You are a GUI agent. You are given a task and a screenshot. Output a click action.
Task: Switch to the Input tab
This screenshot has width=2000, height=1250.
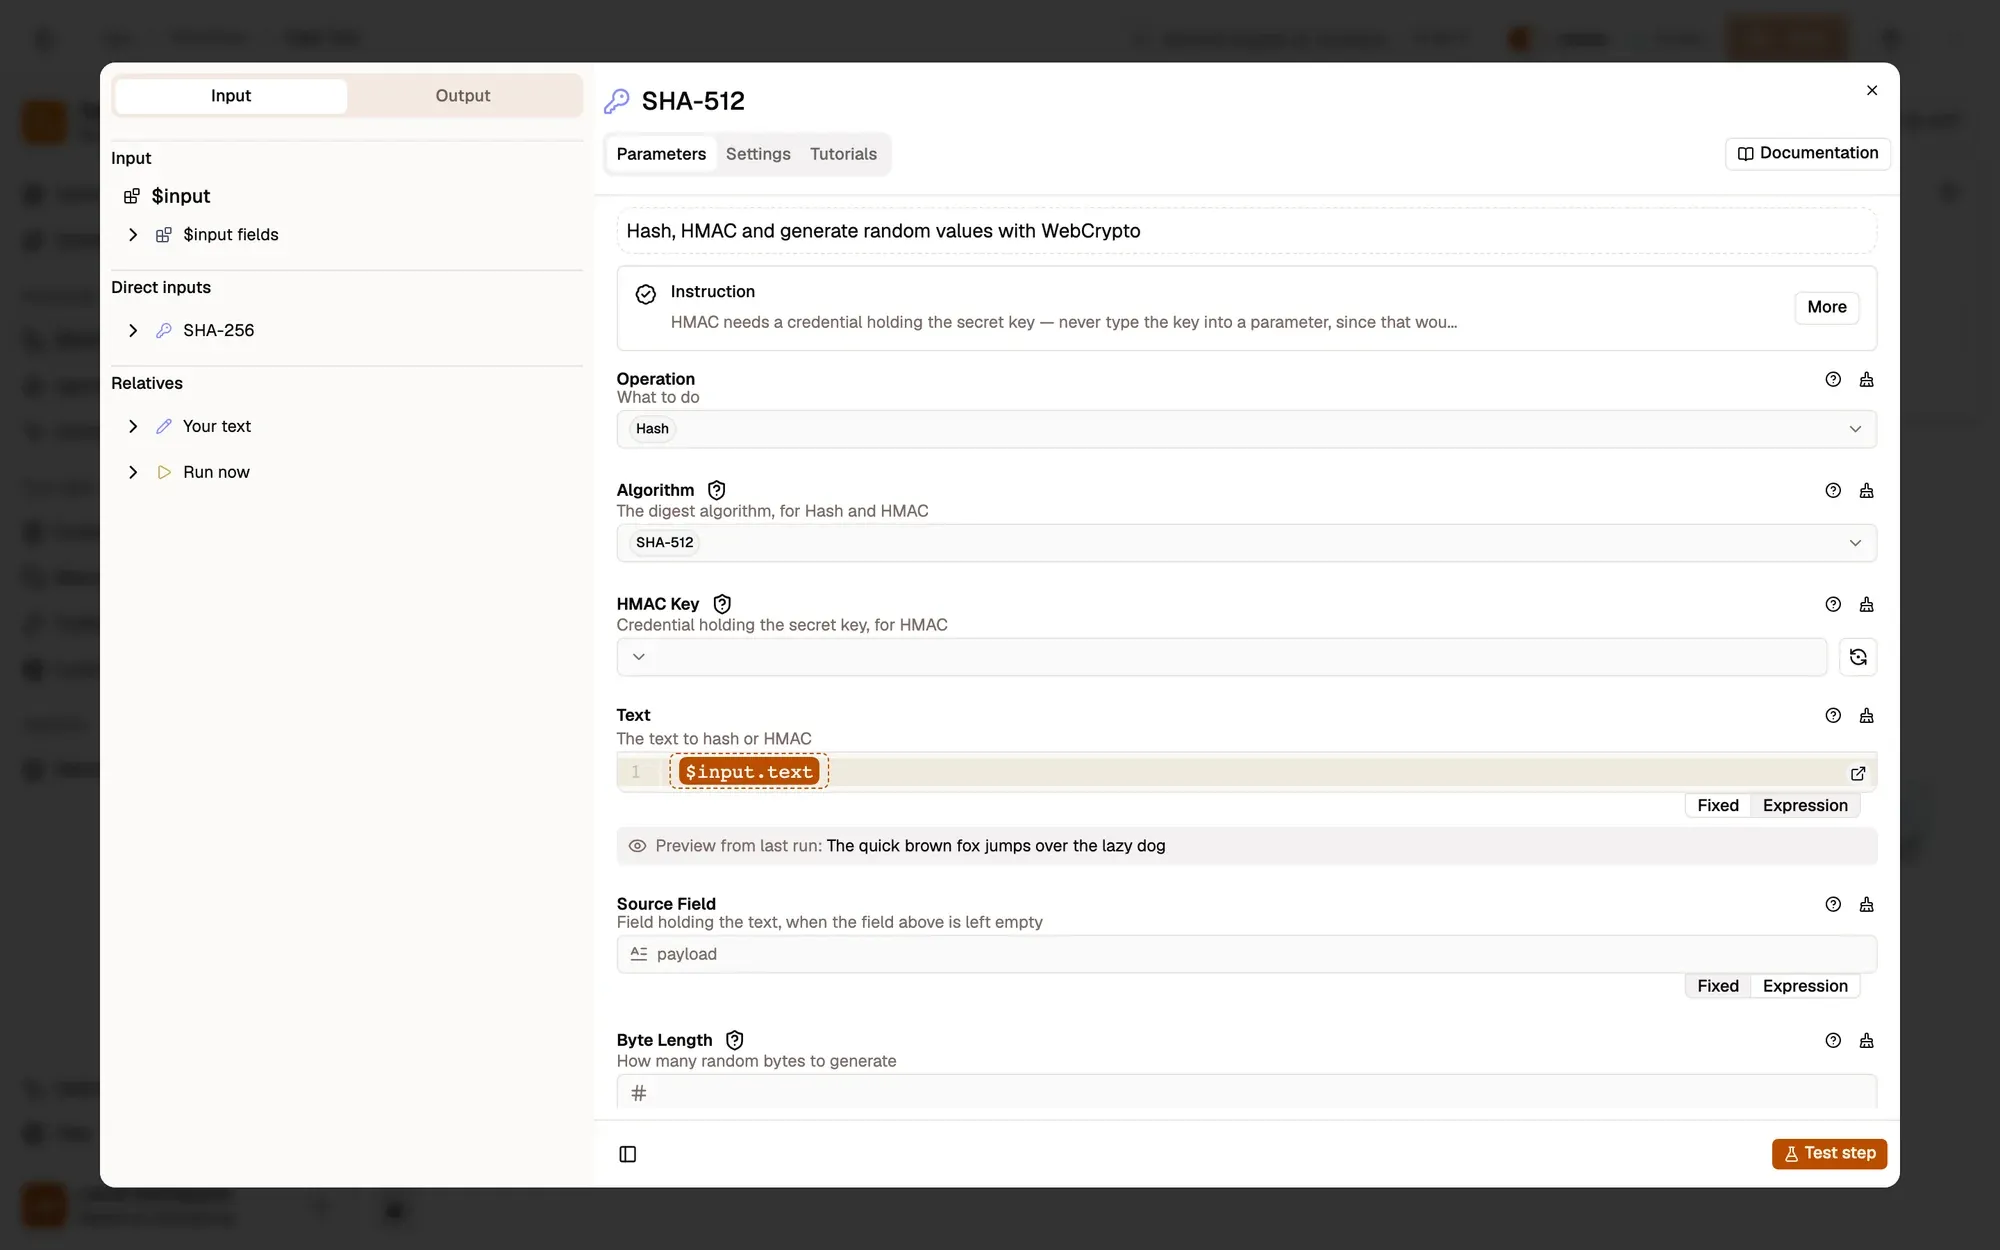pyautogui.click(x=231, y=96)
